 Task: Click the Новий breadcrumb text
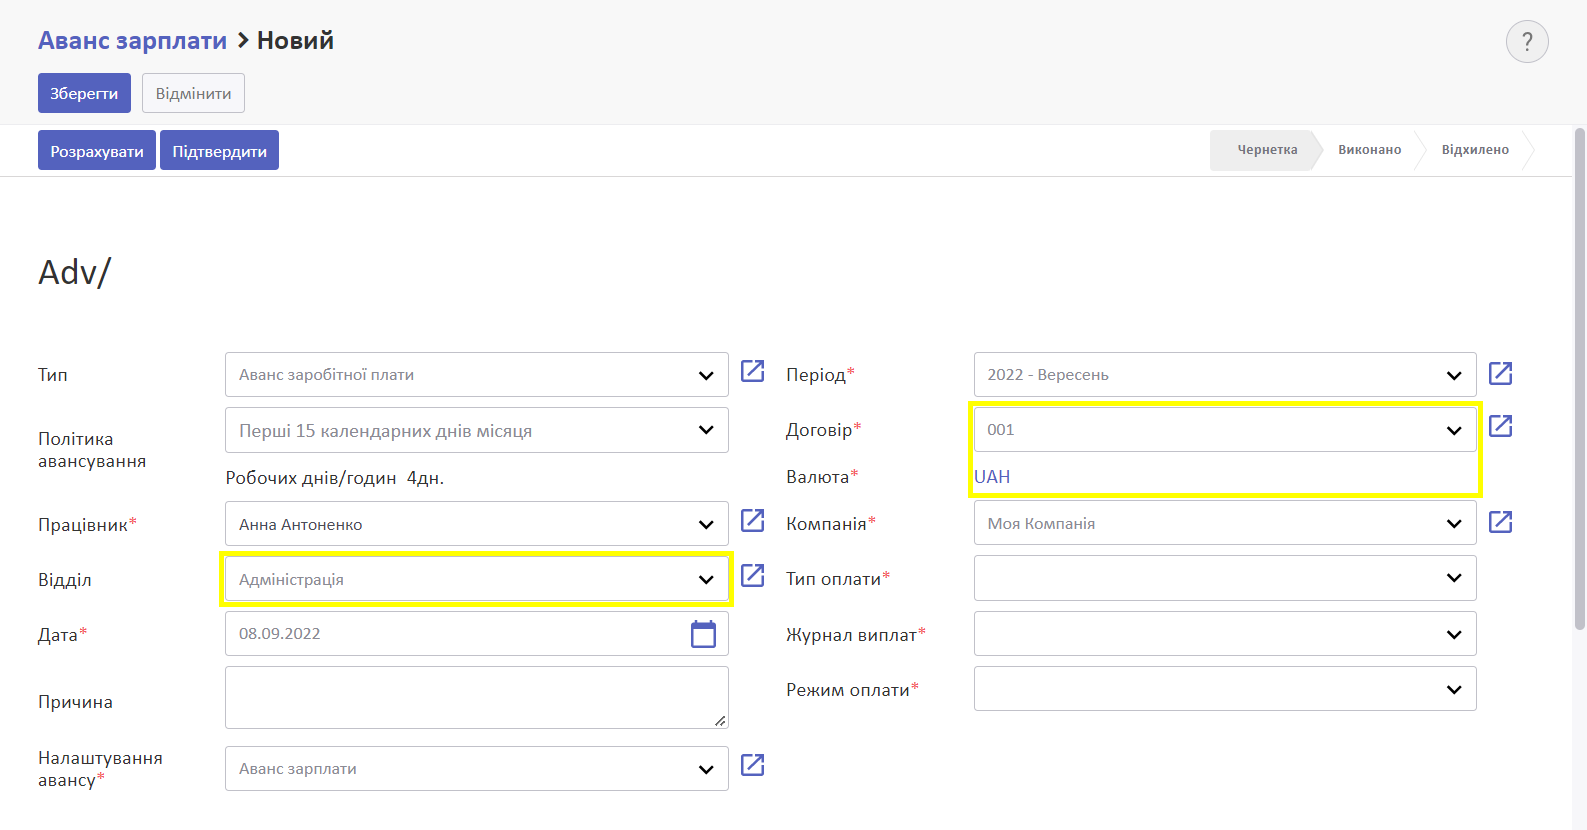click(x=295, y=41)
